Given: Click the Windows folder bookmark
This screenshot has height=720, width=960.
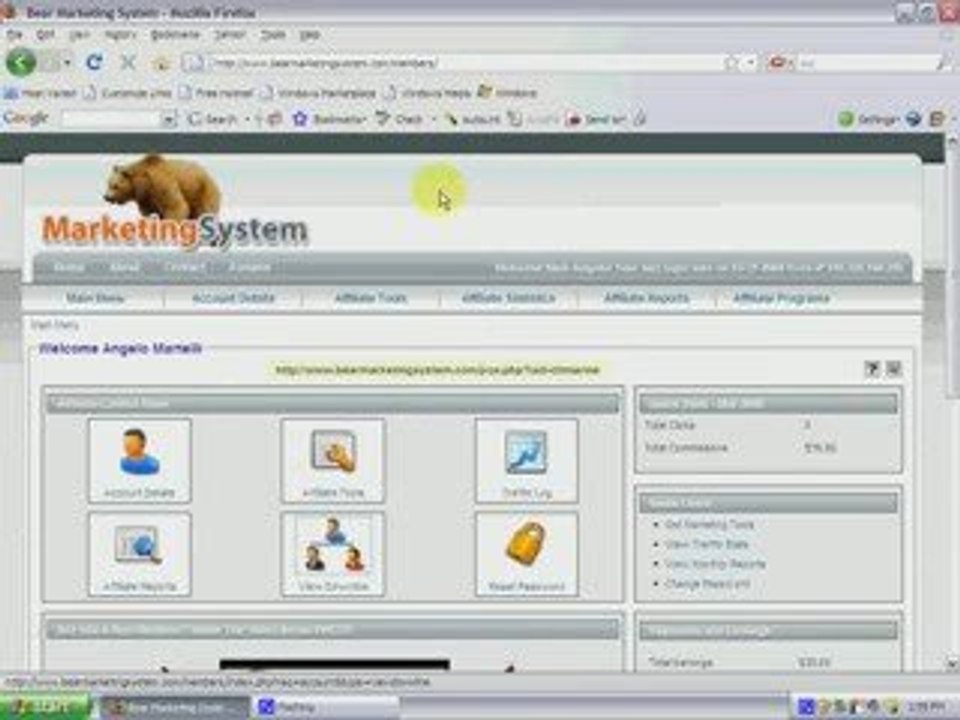Looking at the screenshot, I should [508, 93].
